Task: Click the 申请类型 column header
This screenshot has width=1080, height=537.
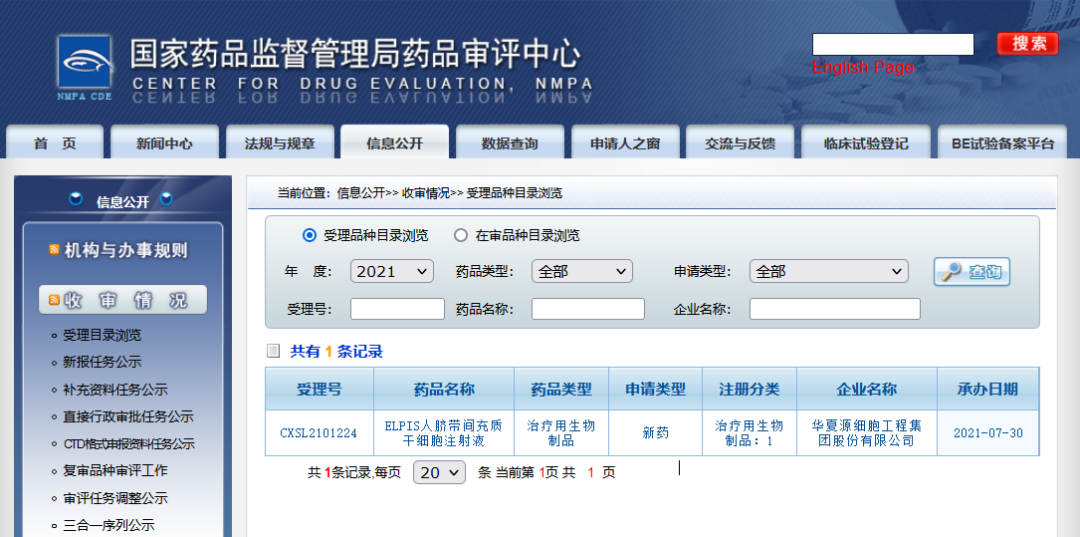Action: tap(656, 389)
